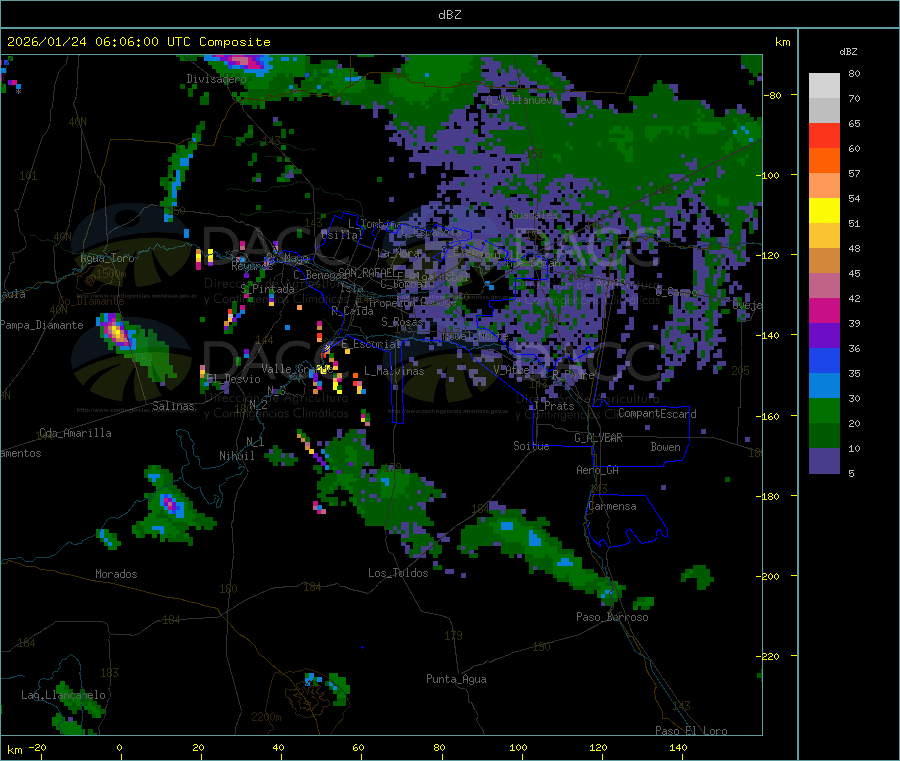This screenshot has width=900, height=761.
Task: Click the 140 tick on bottom axis
Action: pyautogui.click(x=678, y=747)
